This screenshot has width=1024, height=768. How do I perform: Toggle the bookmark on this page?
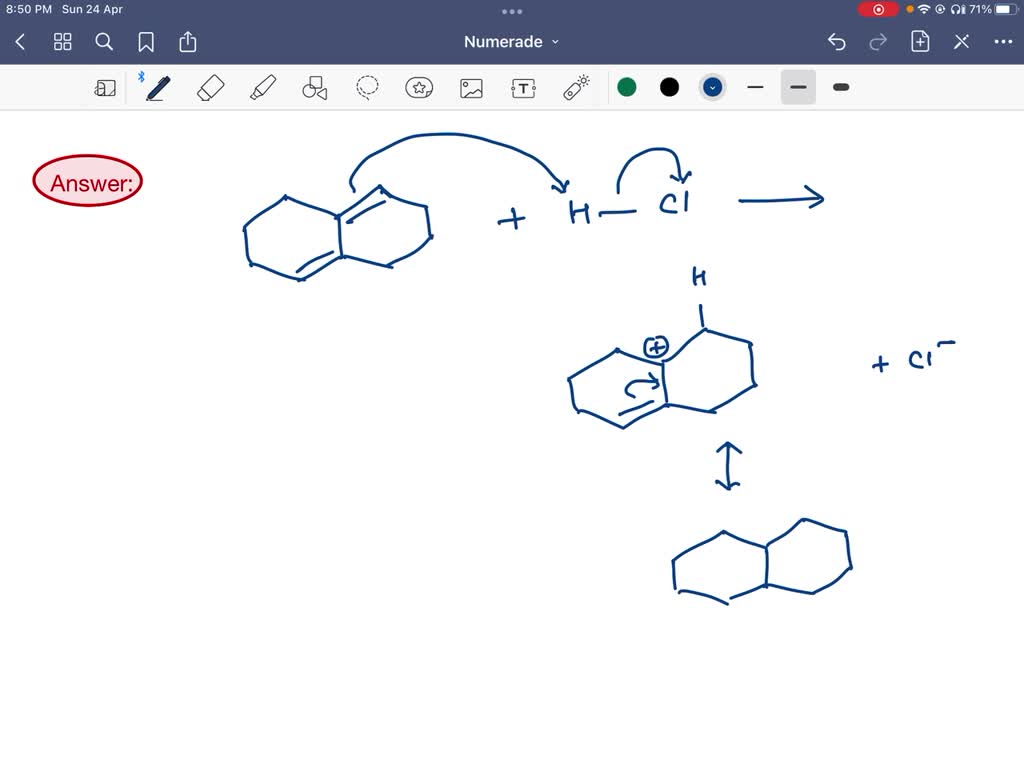pos(146,42)
